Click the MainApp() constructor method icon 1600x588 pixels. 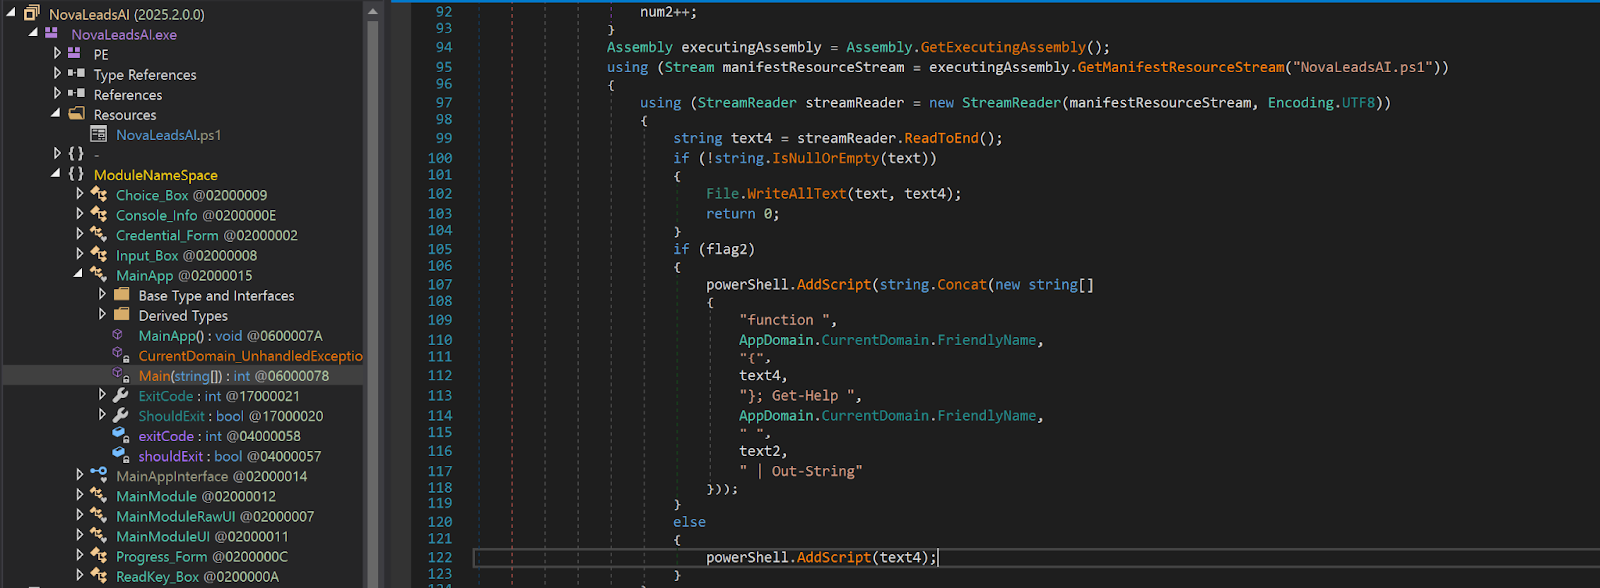(118, 335)
